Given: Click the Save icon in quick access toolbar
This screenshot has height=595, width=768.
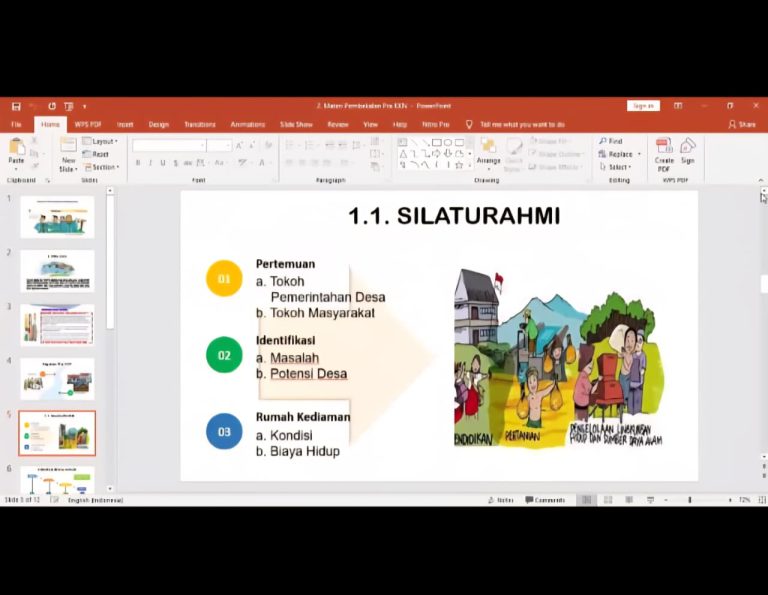Looking at the screenshot, I should tap(16, 106).
